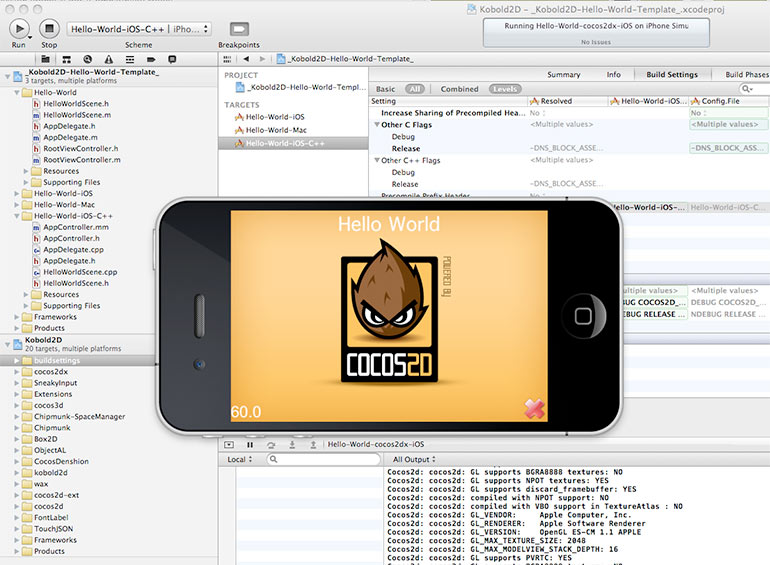Screen dimensions: 770x565
Task: Open the Local variables scope dropdown
Action: point(240,459)
